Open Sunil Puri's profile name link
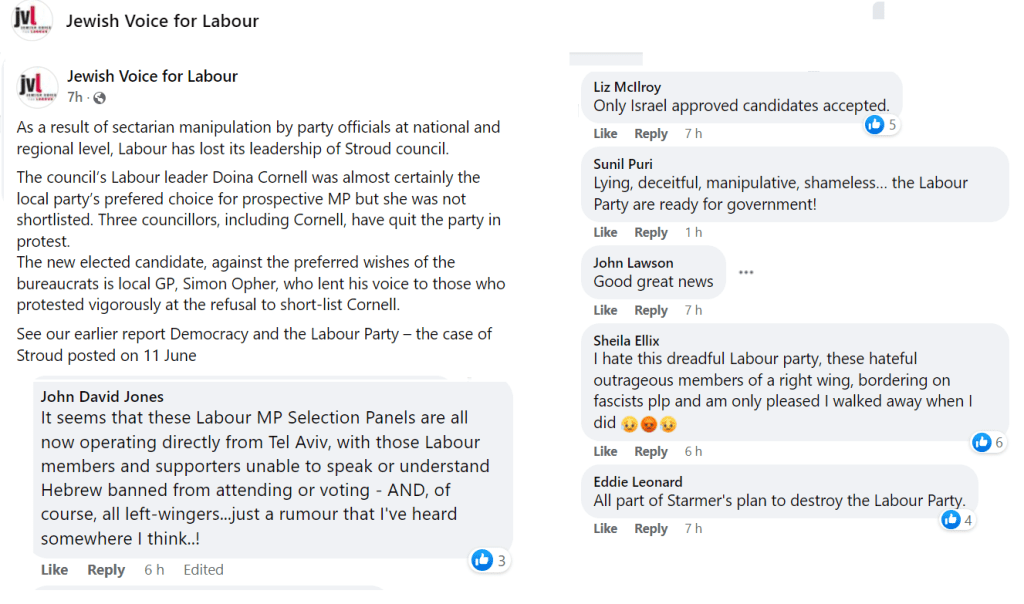Image resolution: width=1024 pixels, height=604 pixels. [623, 164]
